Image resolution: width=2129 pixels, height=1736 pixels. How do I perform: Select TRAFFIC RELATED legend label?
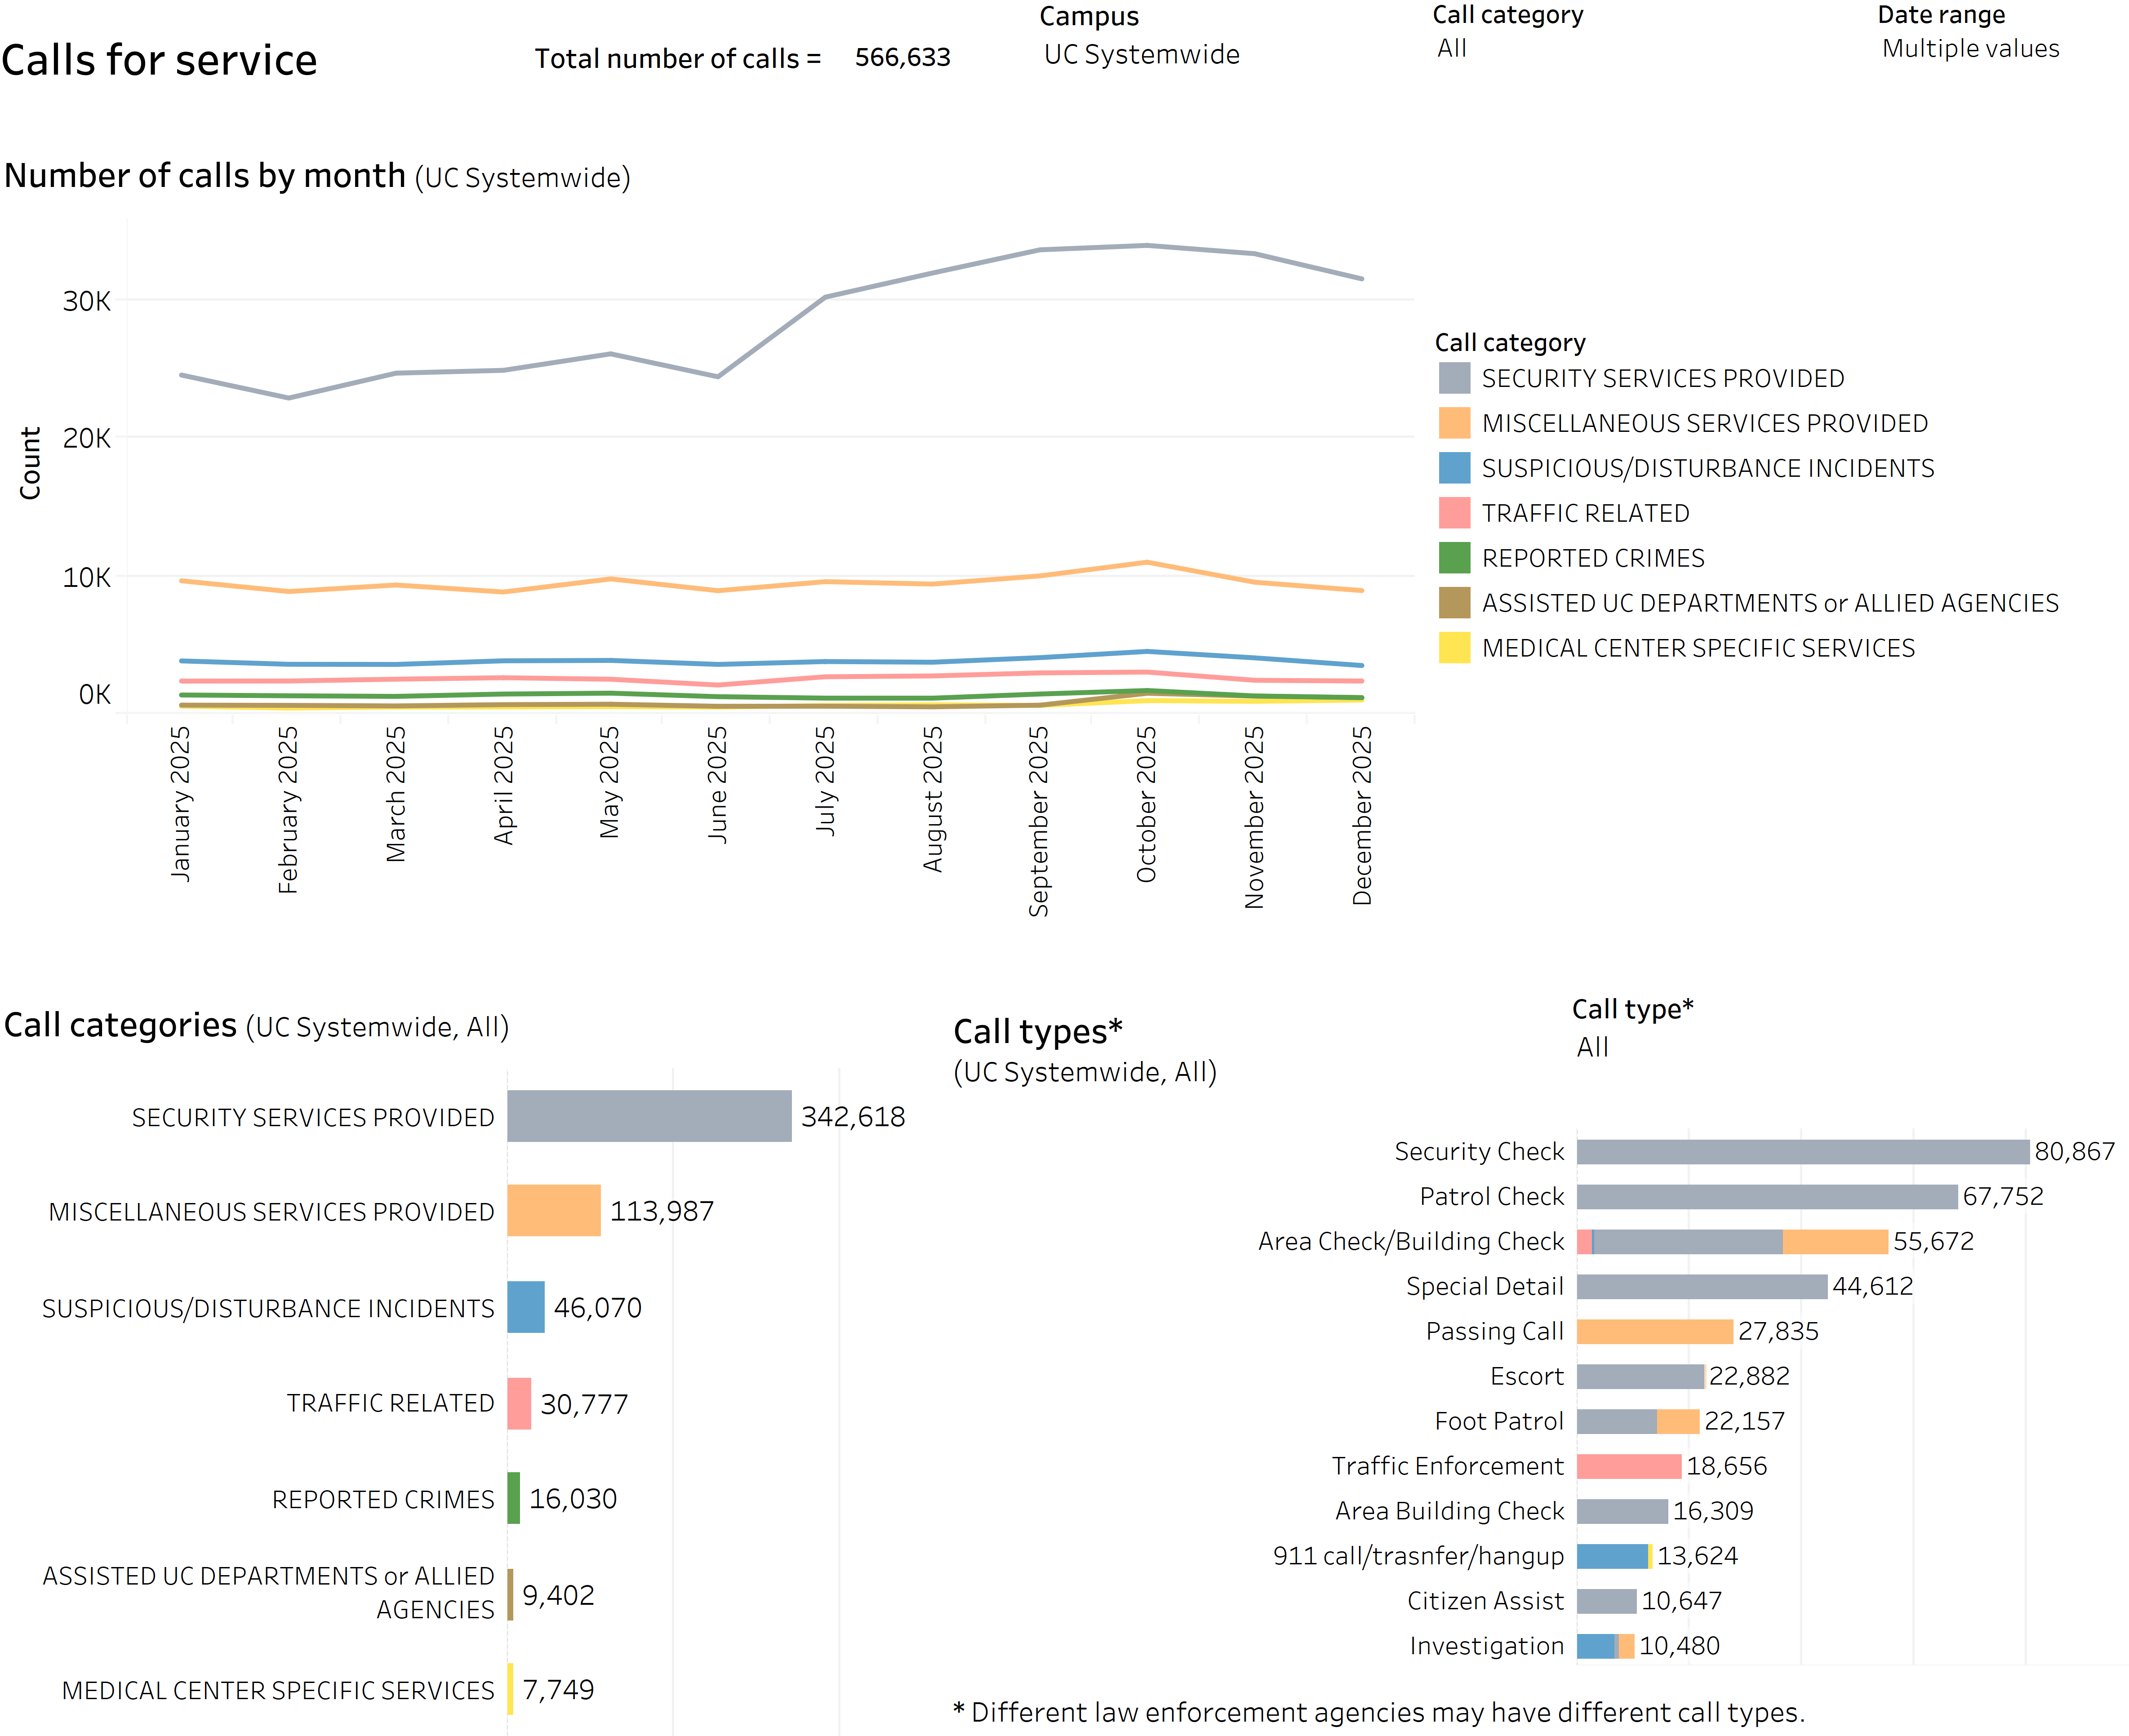[x=1585, y=513]
